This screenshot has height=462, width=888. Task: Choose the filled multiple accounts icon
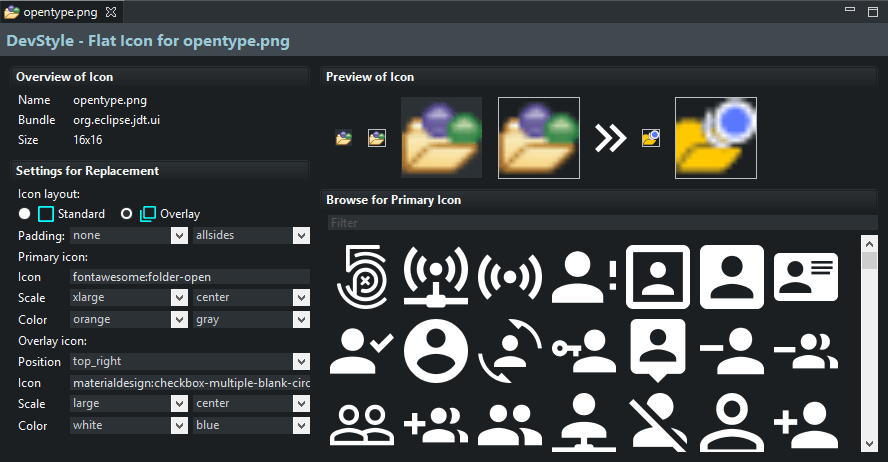(510, 425)
